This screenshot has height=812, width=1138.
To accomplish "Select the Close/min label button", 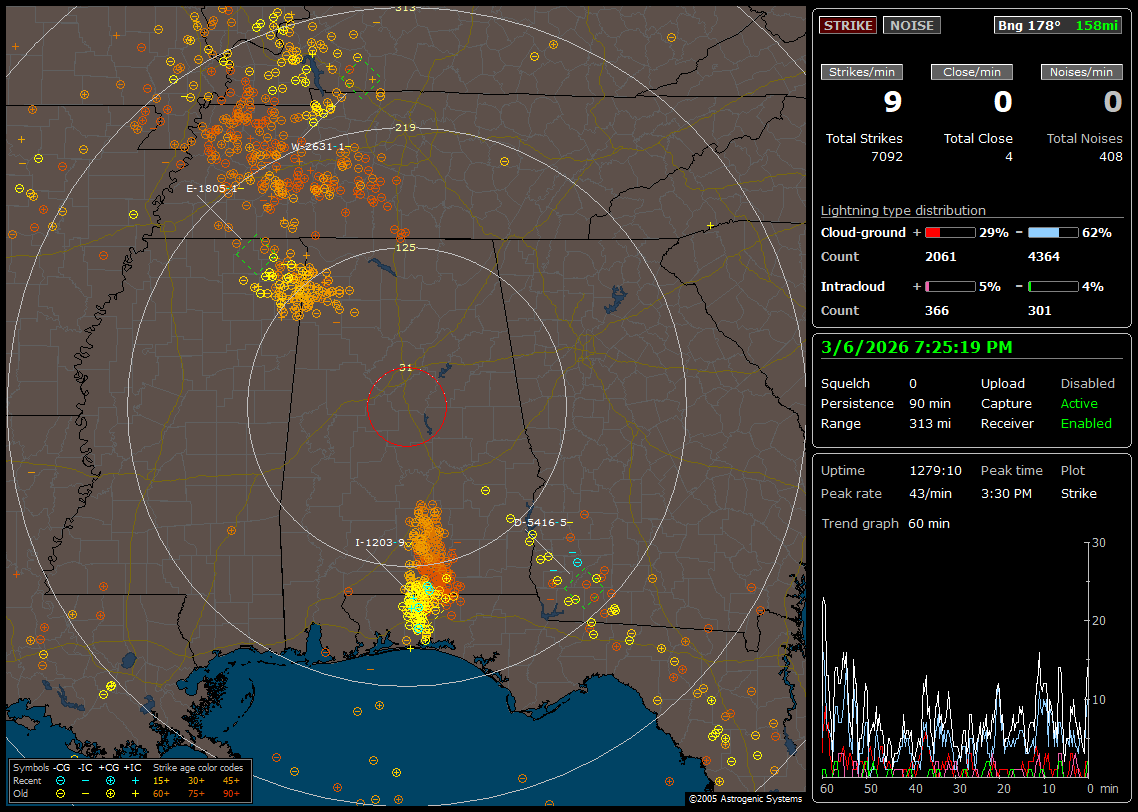I will click(972, 72).
